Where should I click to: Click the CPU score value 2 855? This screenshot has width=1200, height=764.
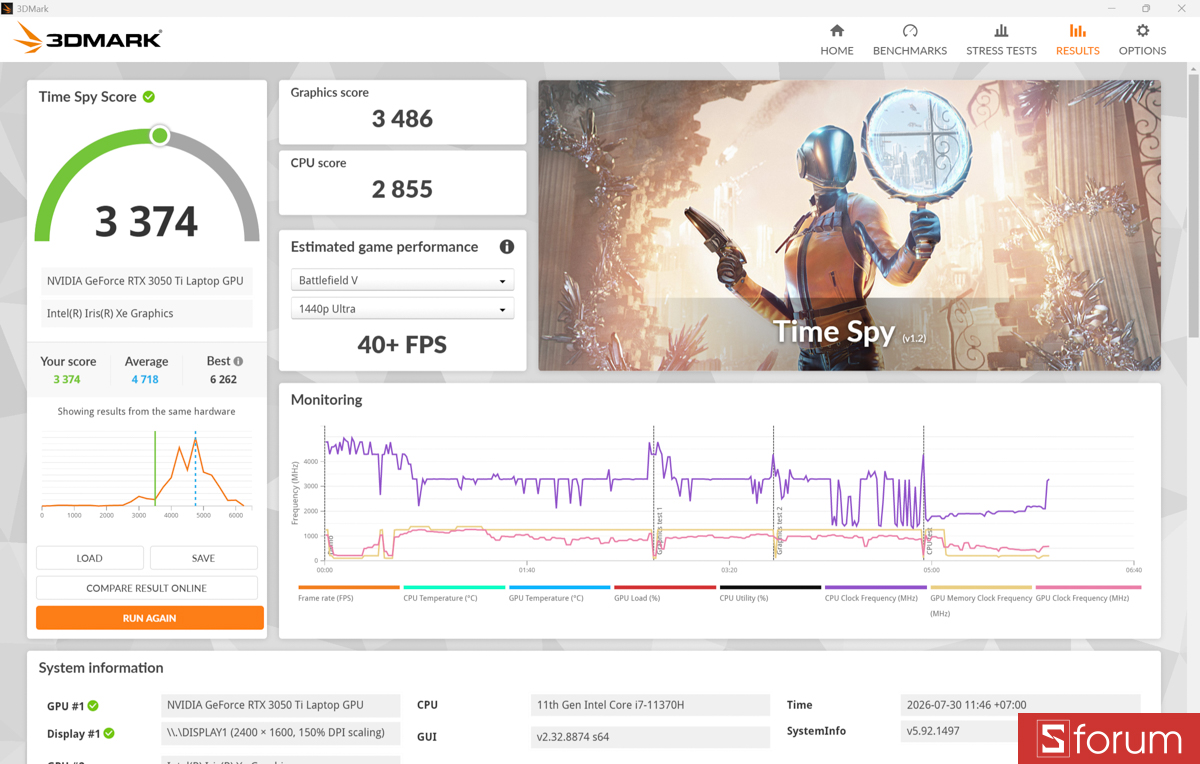pos(402,189)
